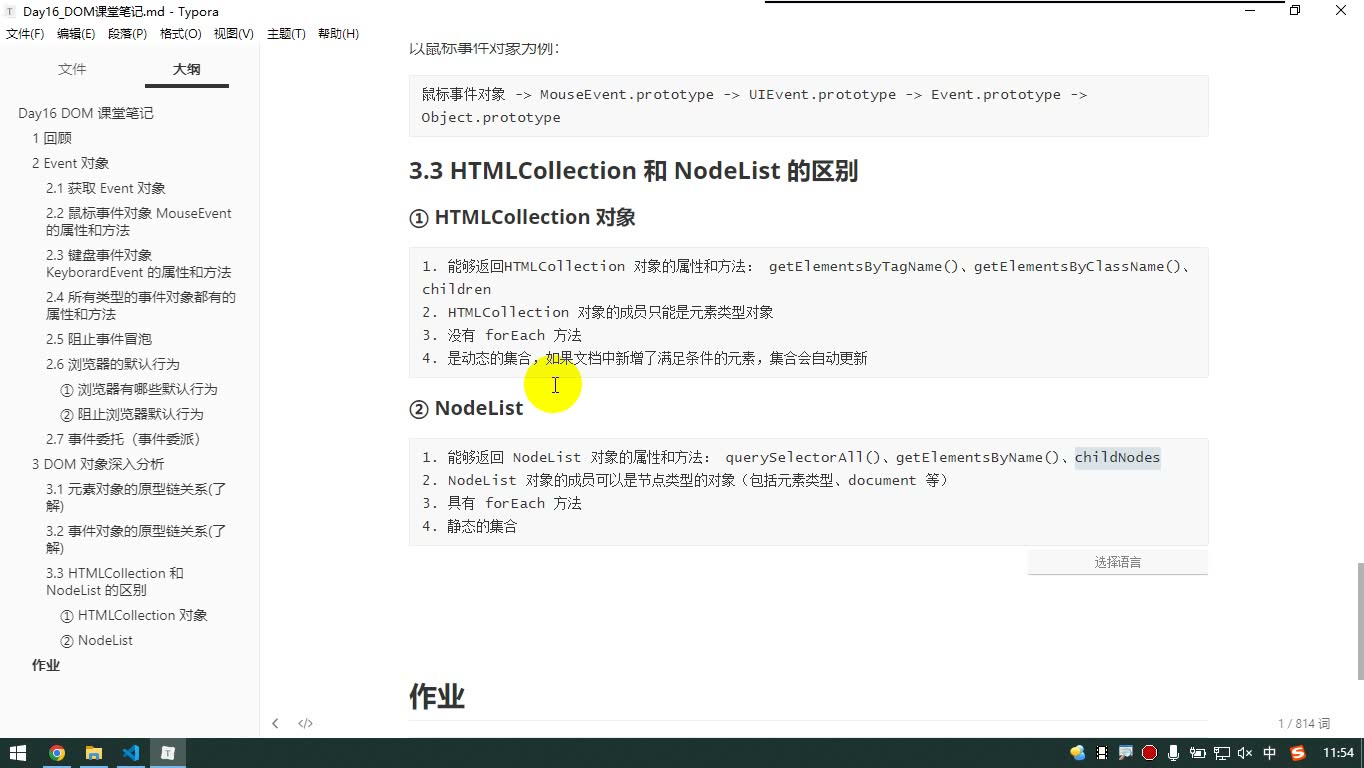
Task: Click the editor vertical scrollbar thumb
Action: [1359, 621]
